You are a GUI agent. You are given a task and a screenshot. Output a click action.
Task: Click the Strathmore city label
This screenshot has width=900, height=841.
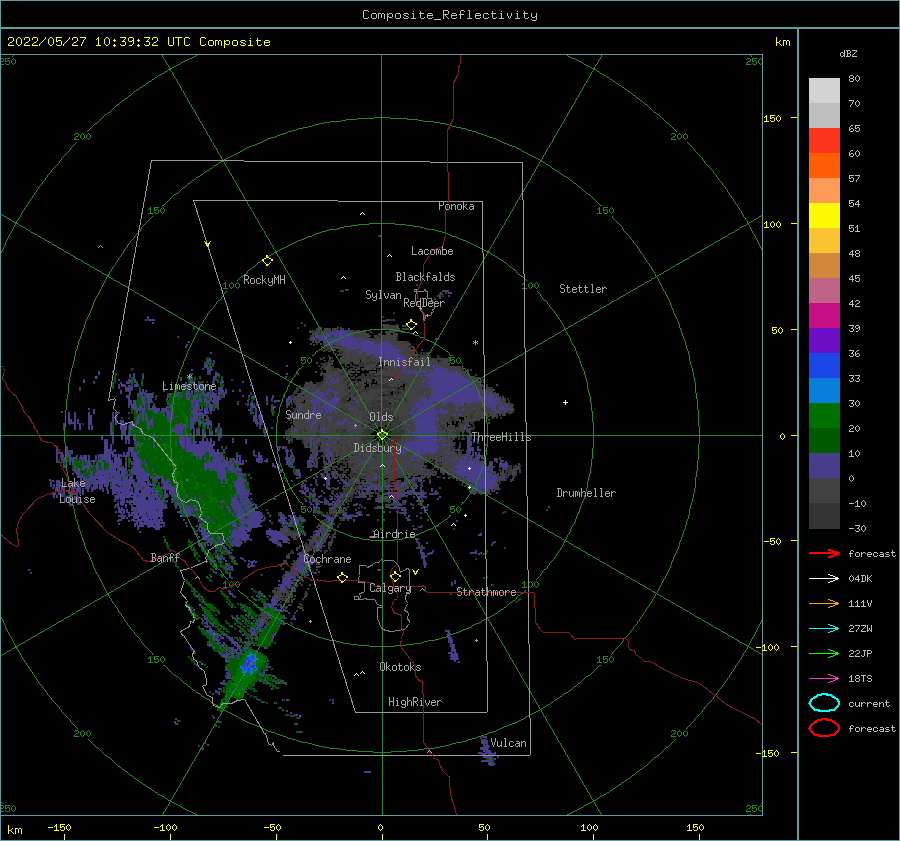[486, 592]
